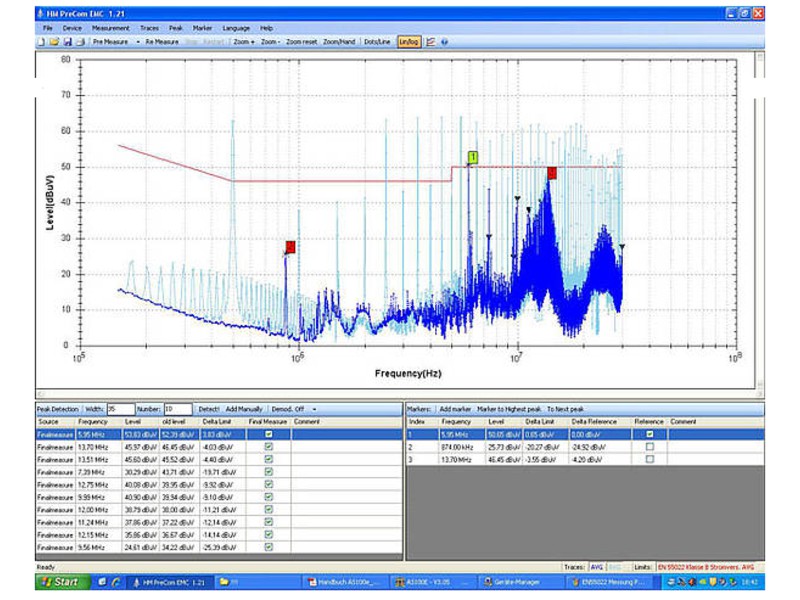800x600 pixels.
Task: Toggle the Lin/log axis button
Action: coord(409,42)
